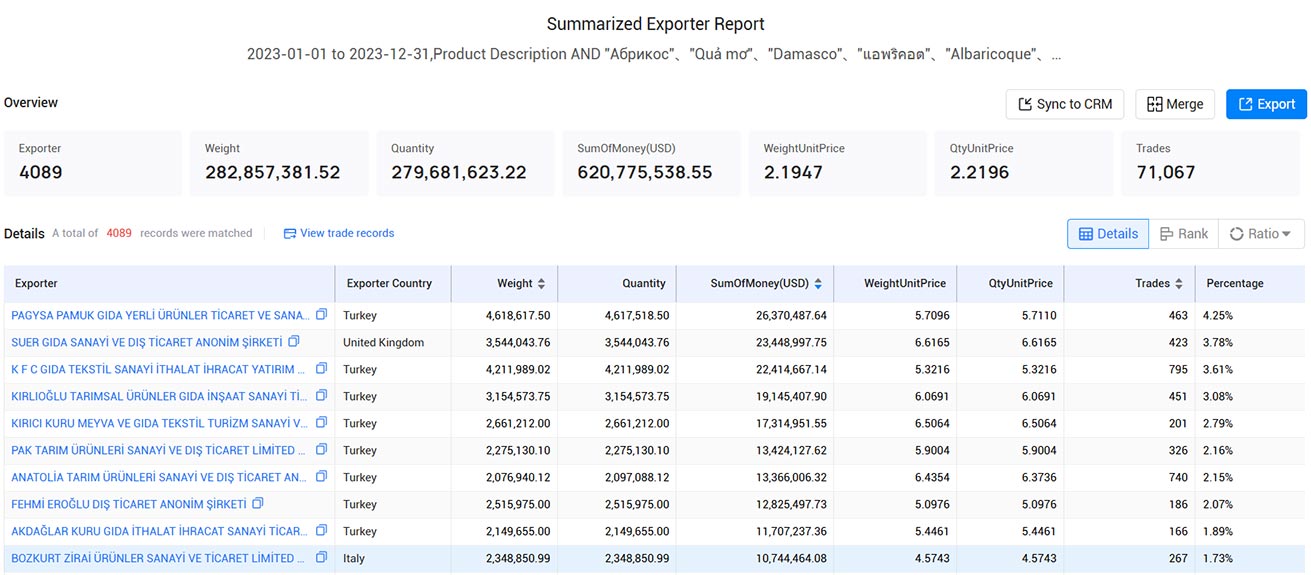1311x575 pixels.
Task: Copy KIRLIOĞLU TARIMSAL exporter name icon
Action: coord(321,396)
